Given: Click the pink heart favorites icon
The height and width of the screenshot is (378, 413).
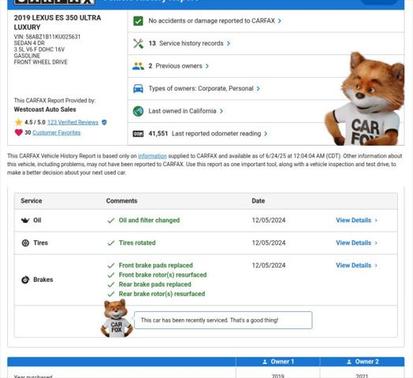Looking at the screenshot, I should click(19, 132).
